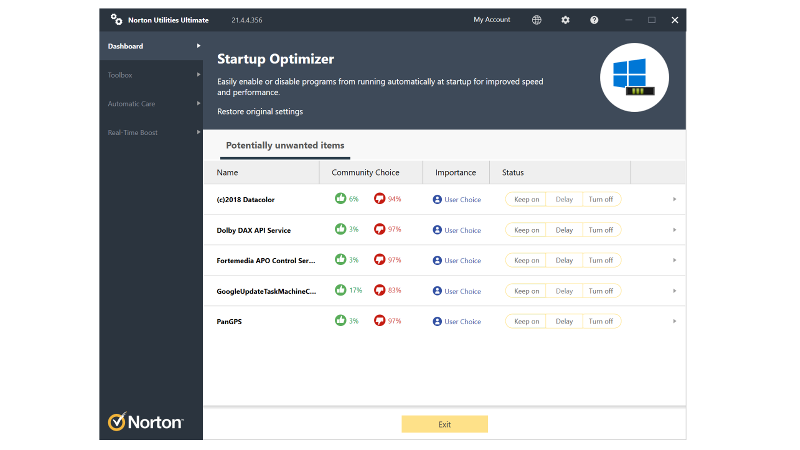
Task: Set Dolby DAX API Service to Delay
Action: point(564,230)
